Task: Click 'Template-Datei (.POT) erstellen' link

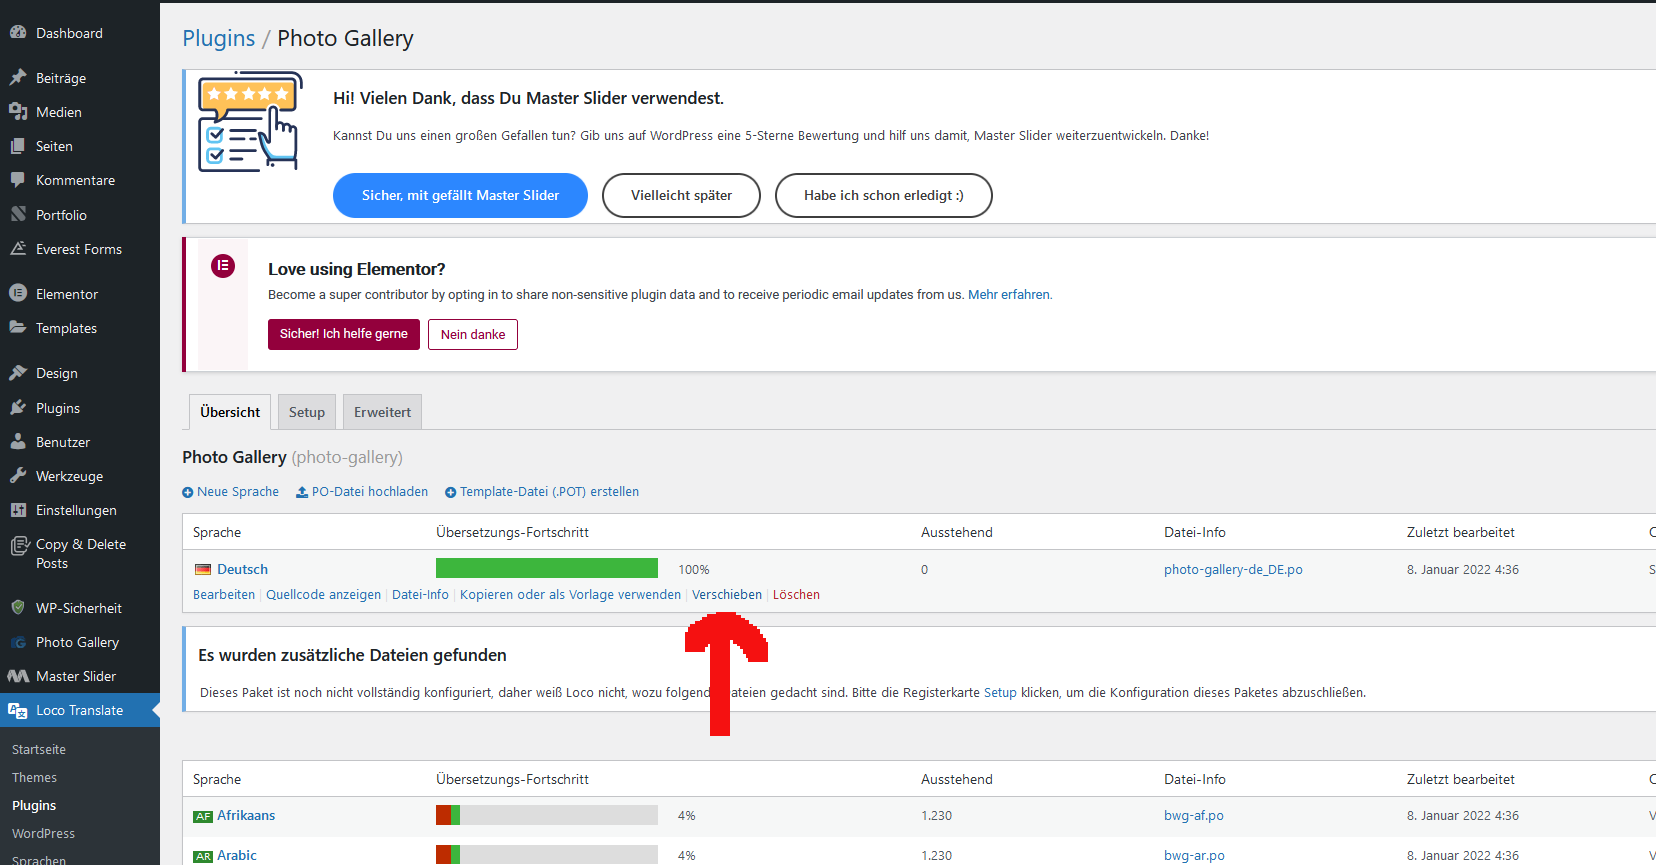Action: tap(542, 491)
